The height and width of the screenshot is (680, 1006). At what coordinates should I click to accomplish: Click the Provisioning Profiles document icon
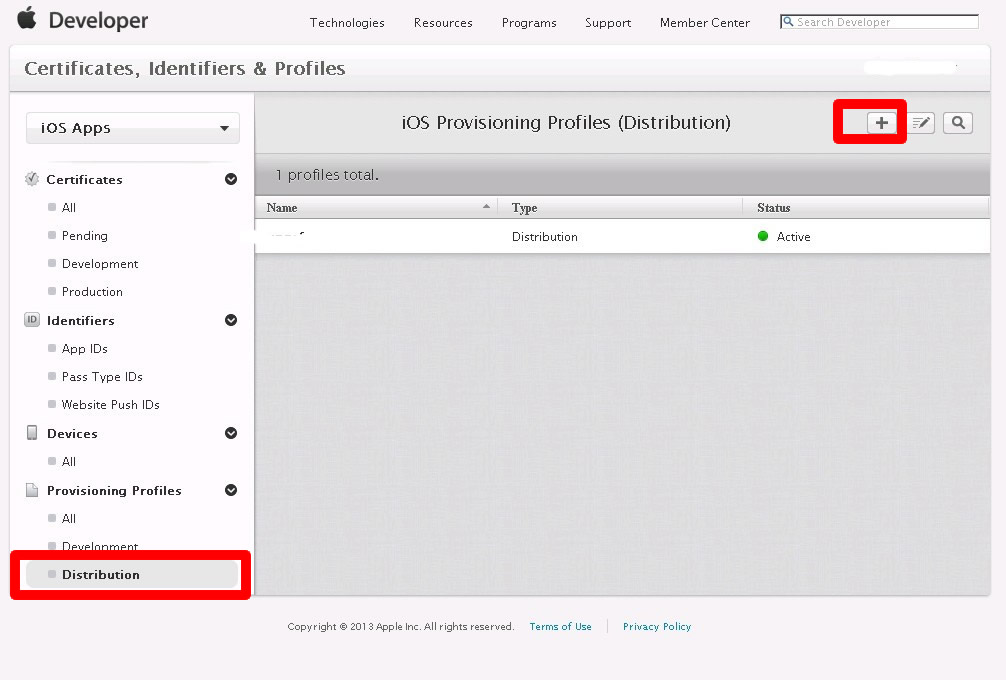(x=31, y=490)
